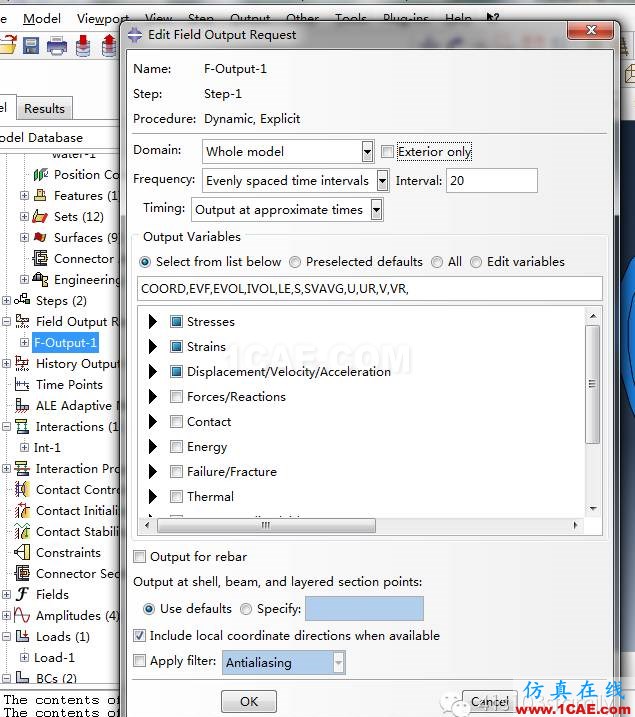
Task: Open the Antialiasing filter dropdown
Action: click(338, 663)
